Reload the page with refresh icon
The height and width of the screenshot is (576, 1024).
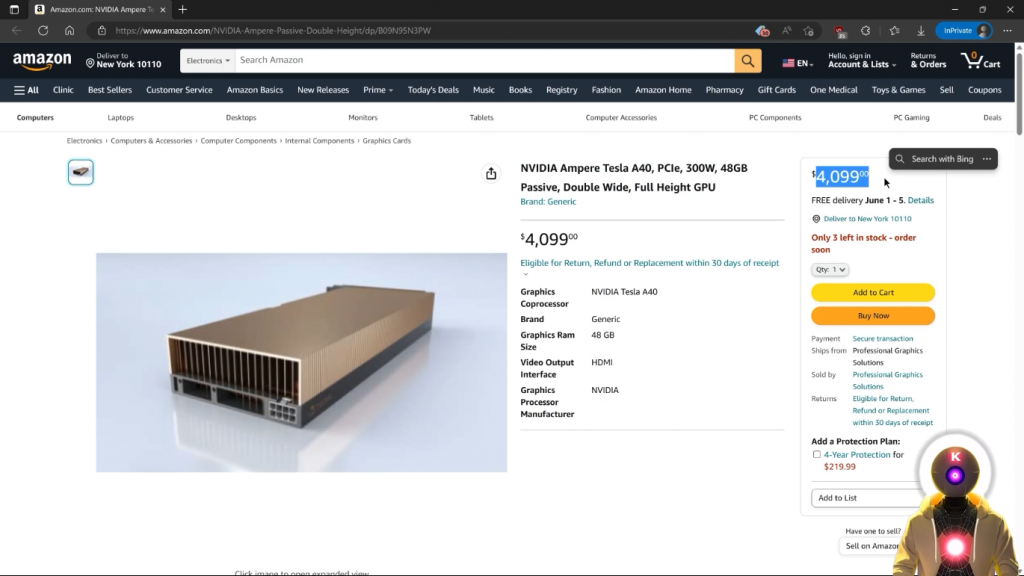43,31
